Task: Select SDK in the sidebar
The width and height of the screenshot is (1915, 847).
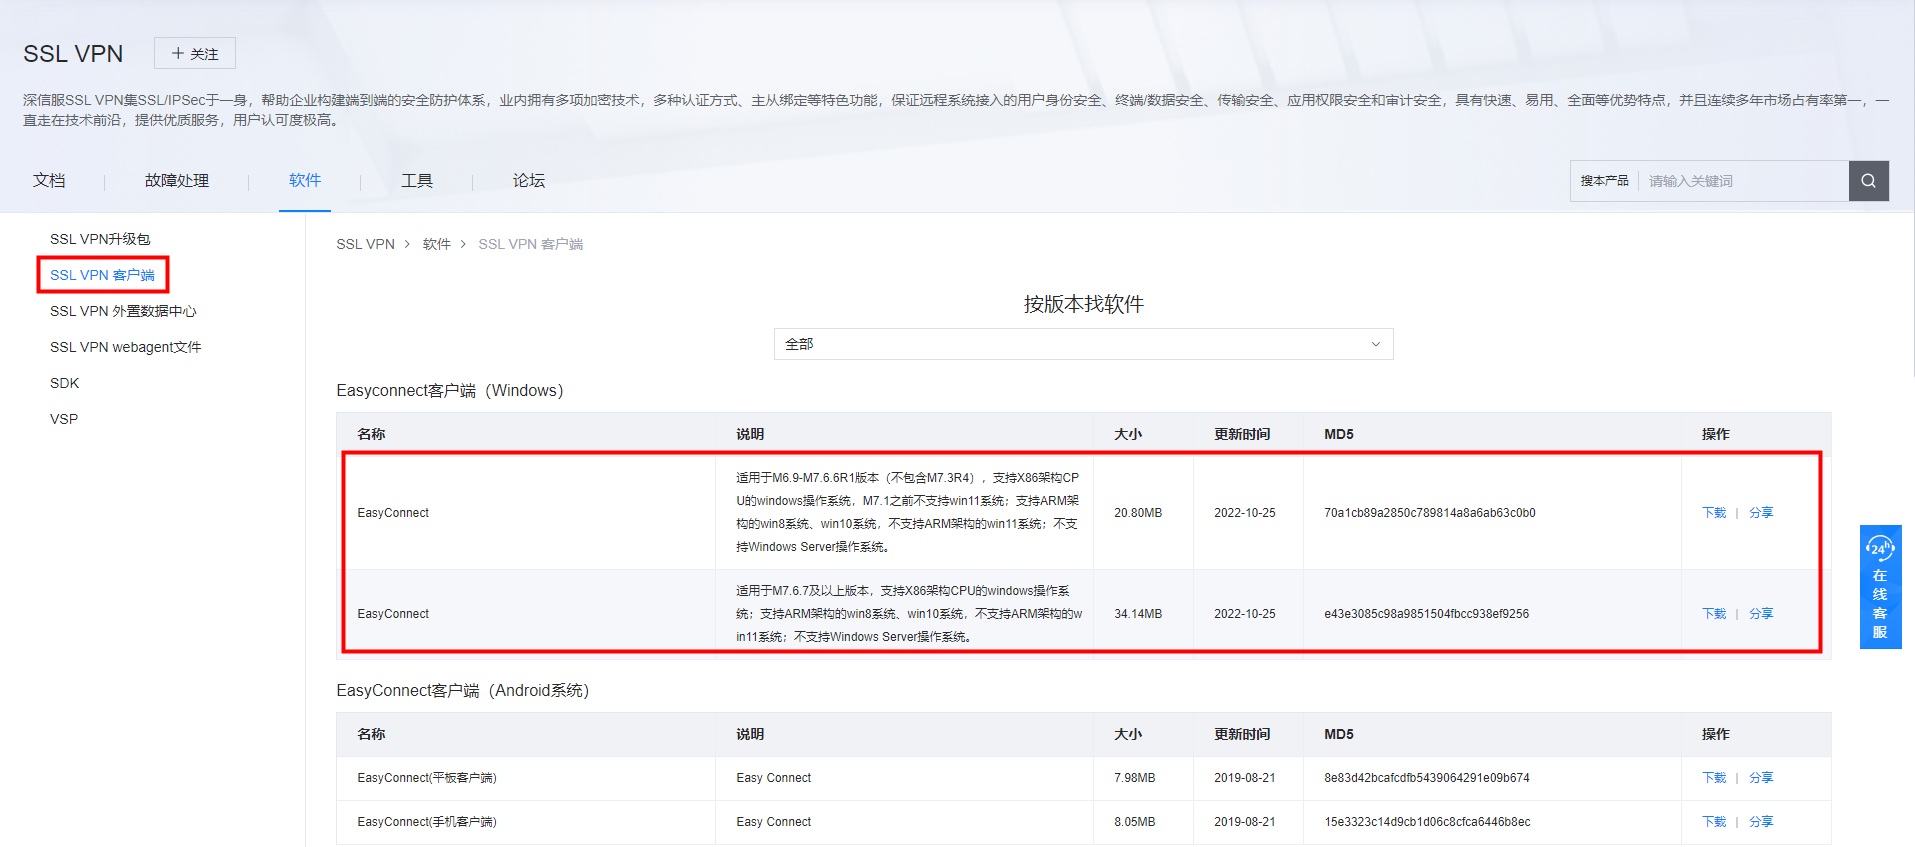Action: (x=64, y=383)
